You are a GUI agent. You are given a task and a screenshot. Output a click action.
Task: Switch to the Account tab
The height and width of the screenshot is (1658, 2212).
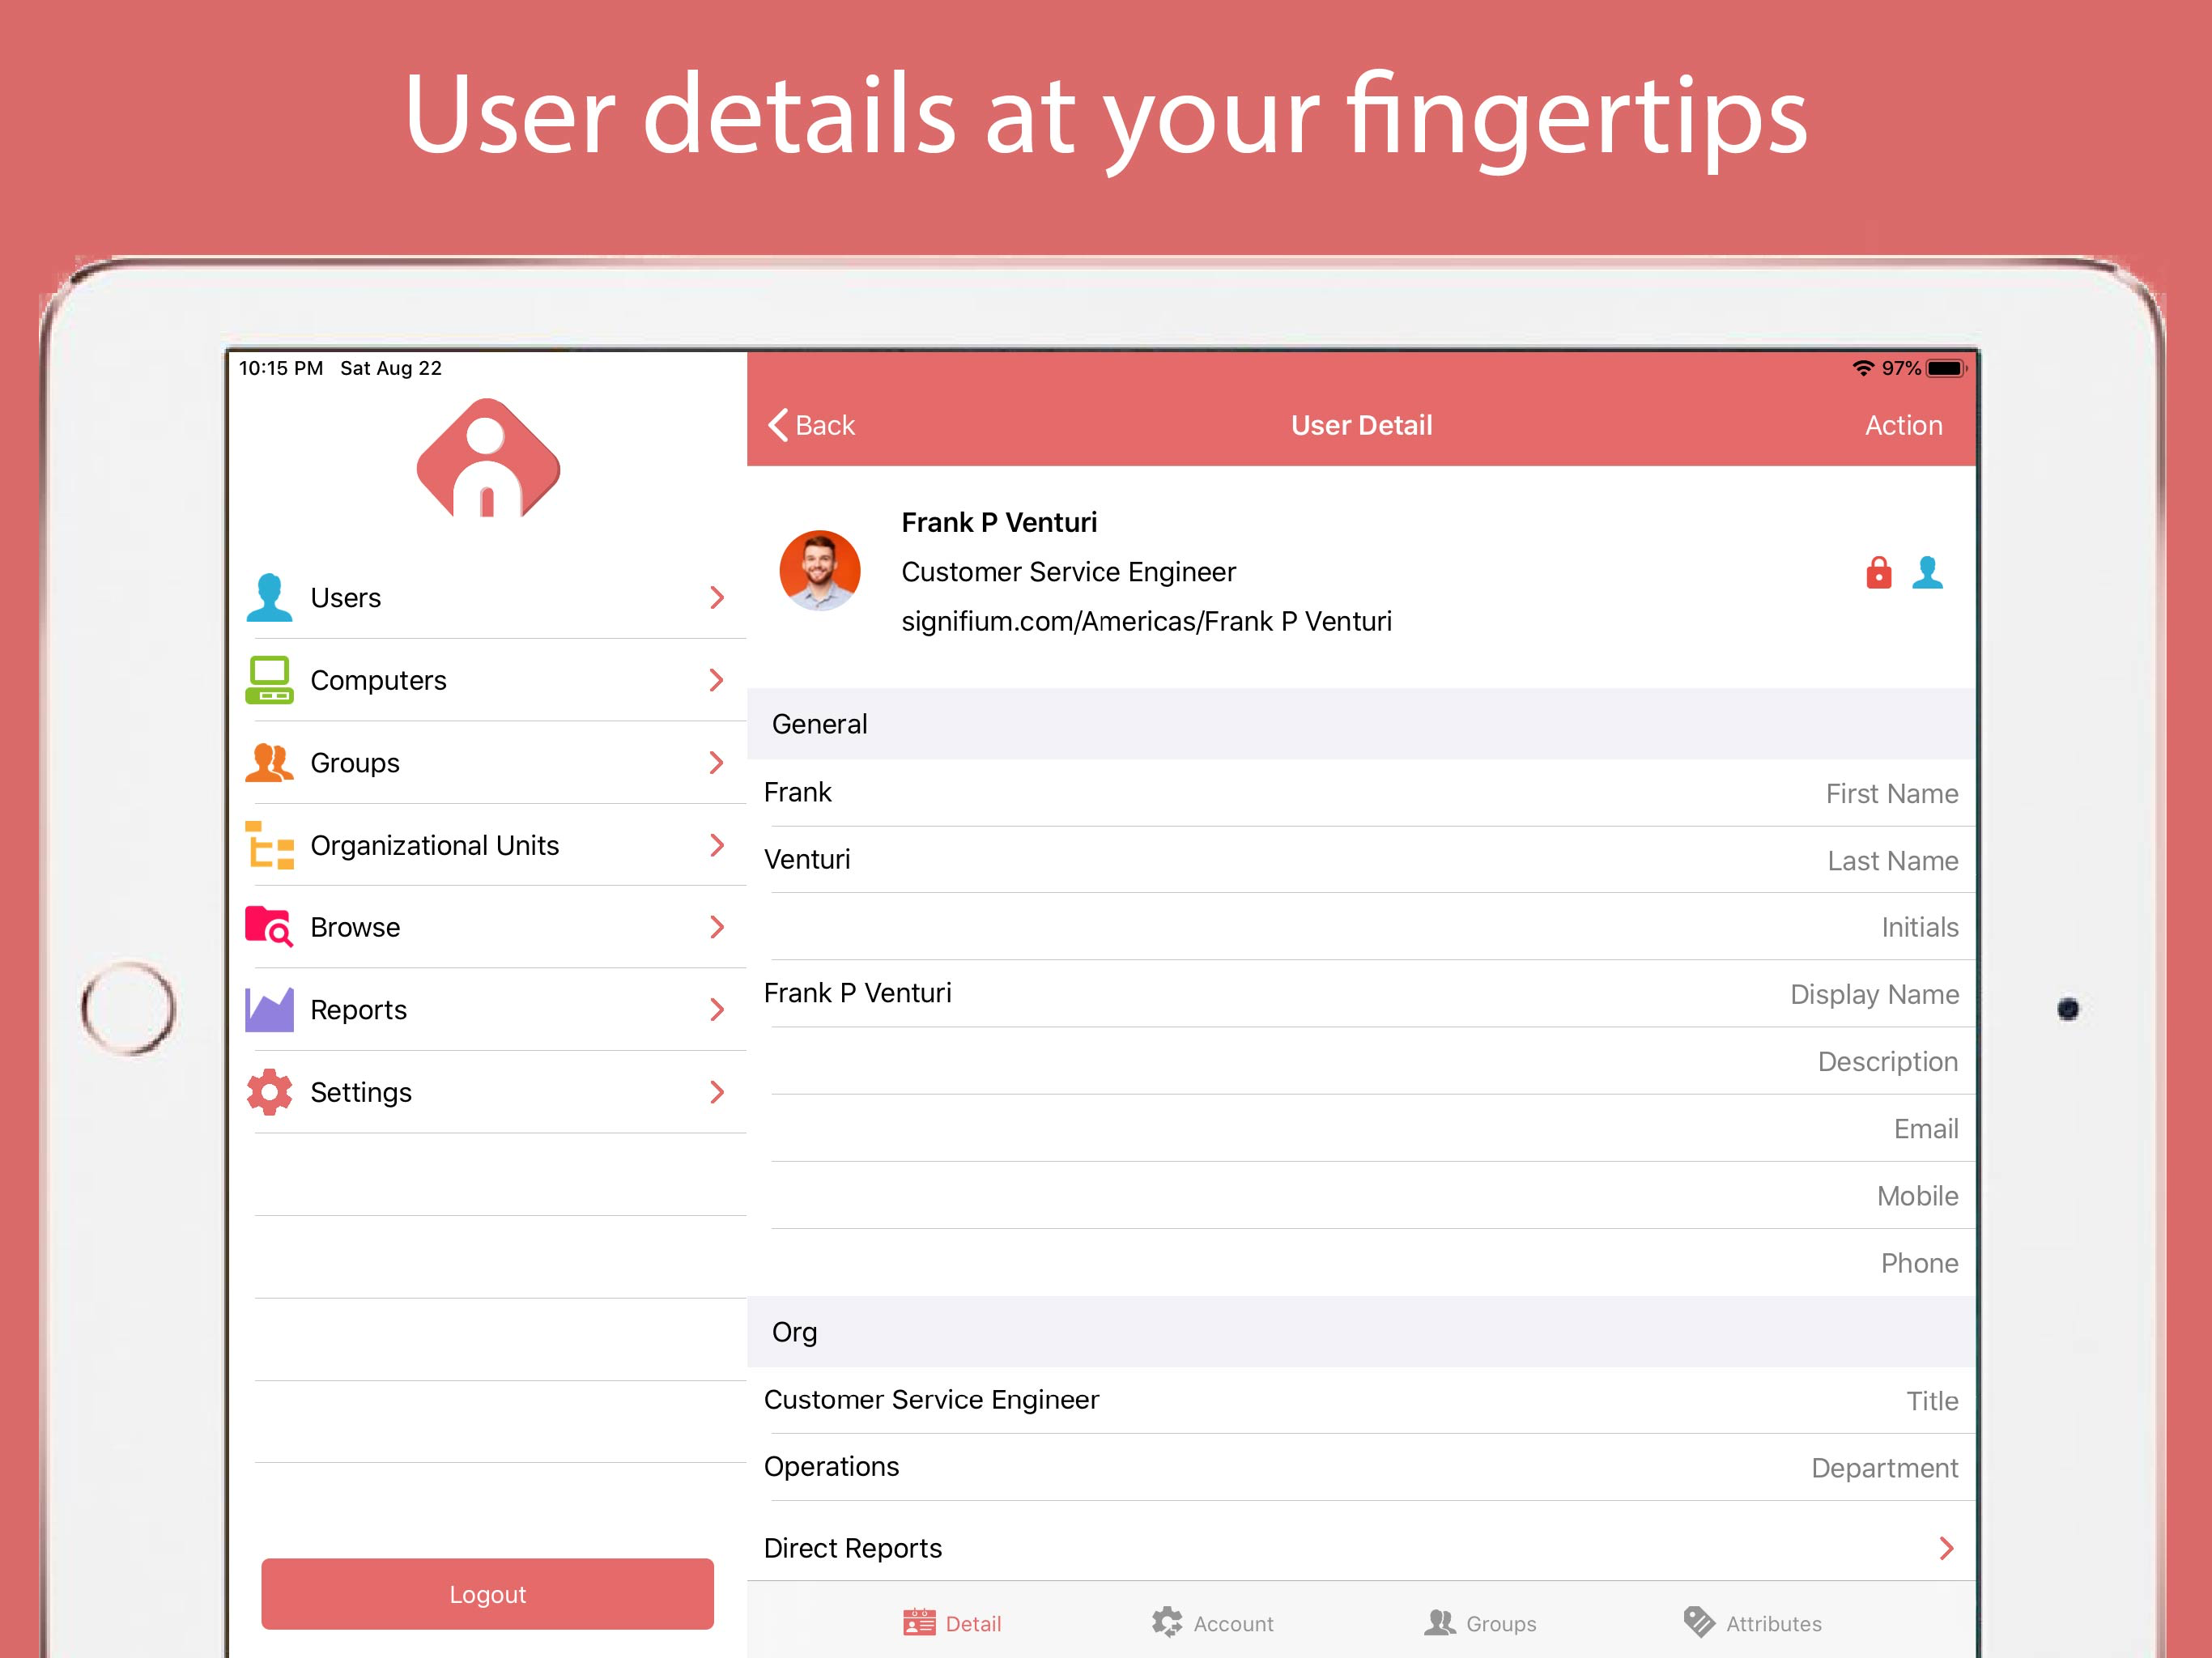[1212, 1623]
